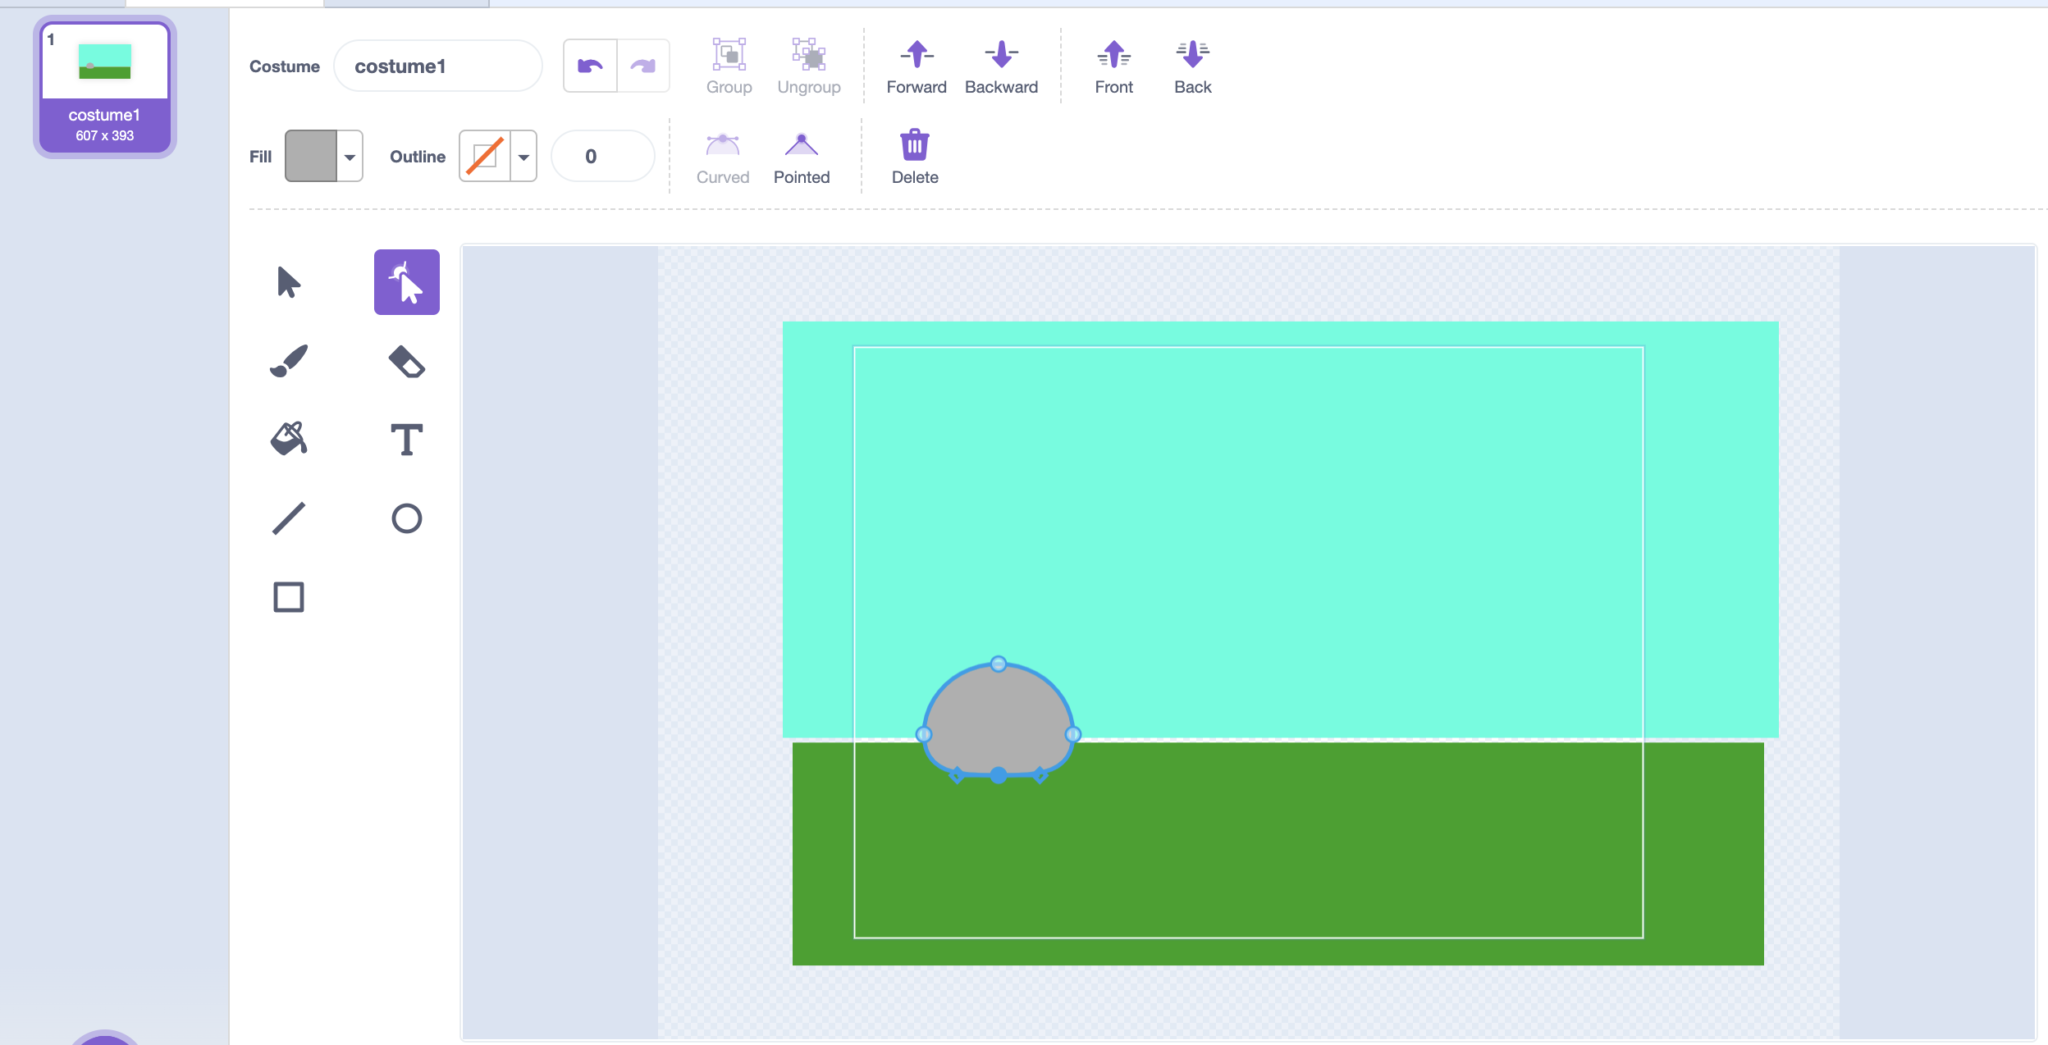2048x1045 pixels.
Task: Select the Rectangle tool
Action: [287, 597]
